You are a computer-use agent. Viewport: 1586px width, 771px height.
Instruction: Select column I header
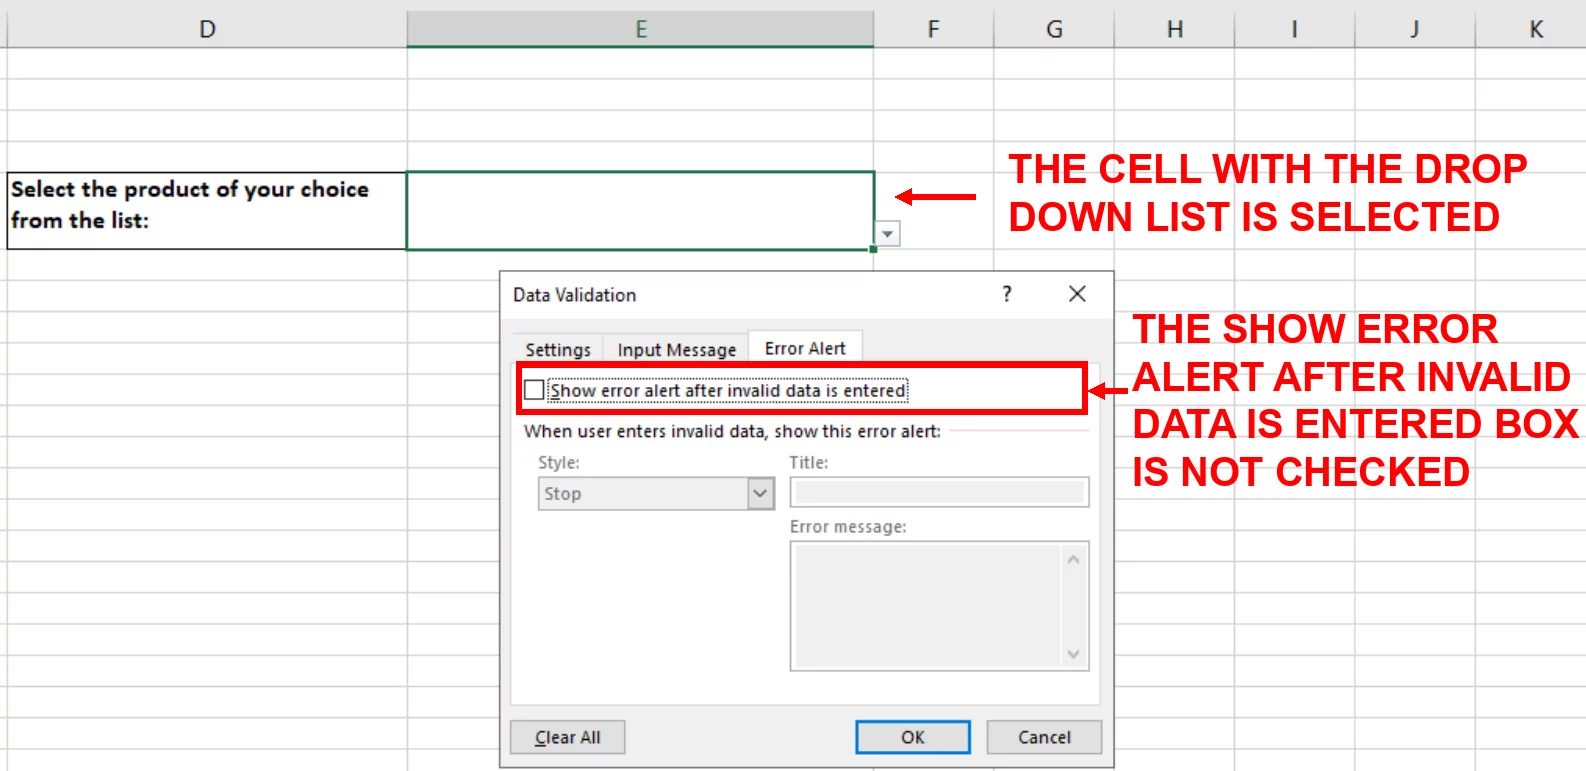[1295, 29]
